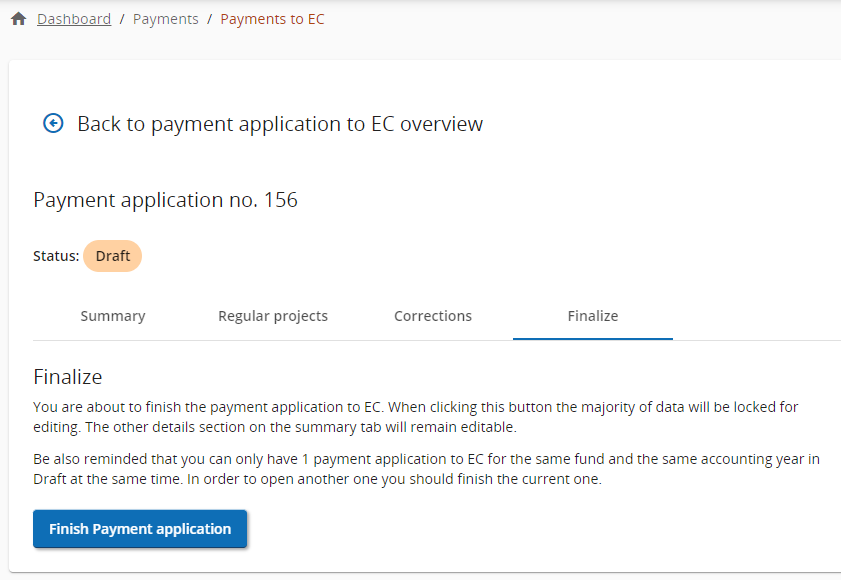
Task: Click the slash separator after Dashboard
Action: pos(122,19)
